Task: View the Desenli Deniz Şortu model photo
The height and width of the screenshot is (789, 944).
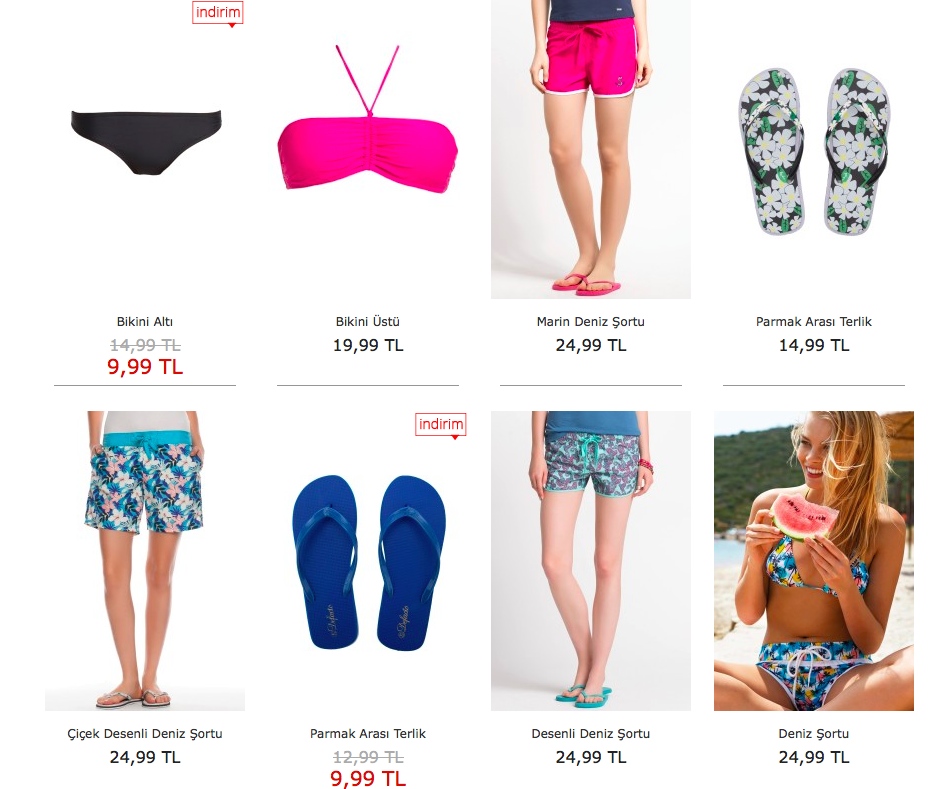Action: click(x=591, y=561)
